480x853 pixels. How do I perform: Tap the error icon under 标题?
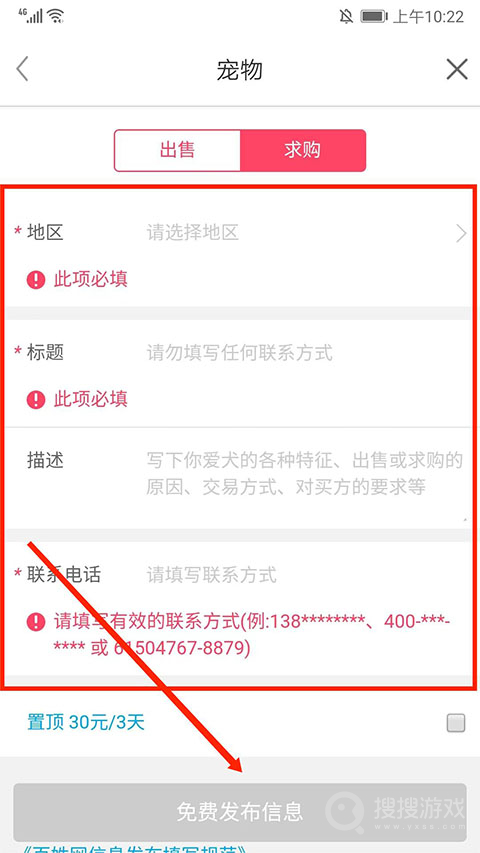pos(36,400)
